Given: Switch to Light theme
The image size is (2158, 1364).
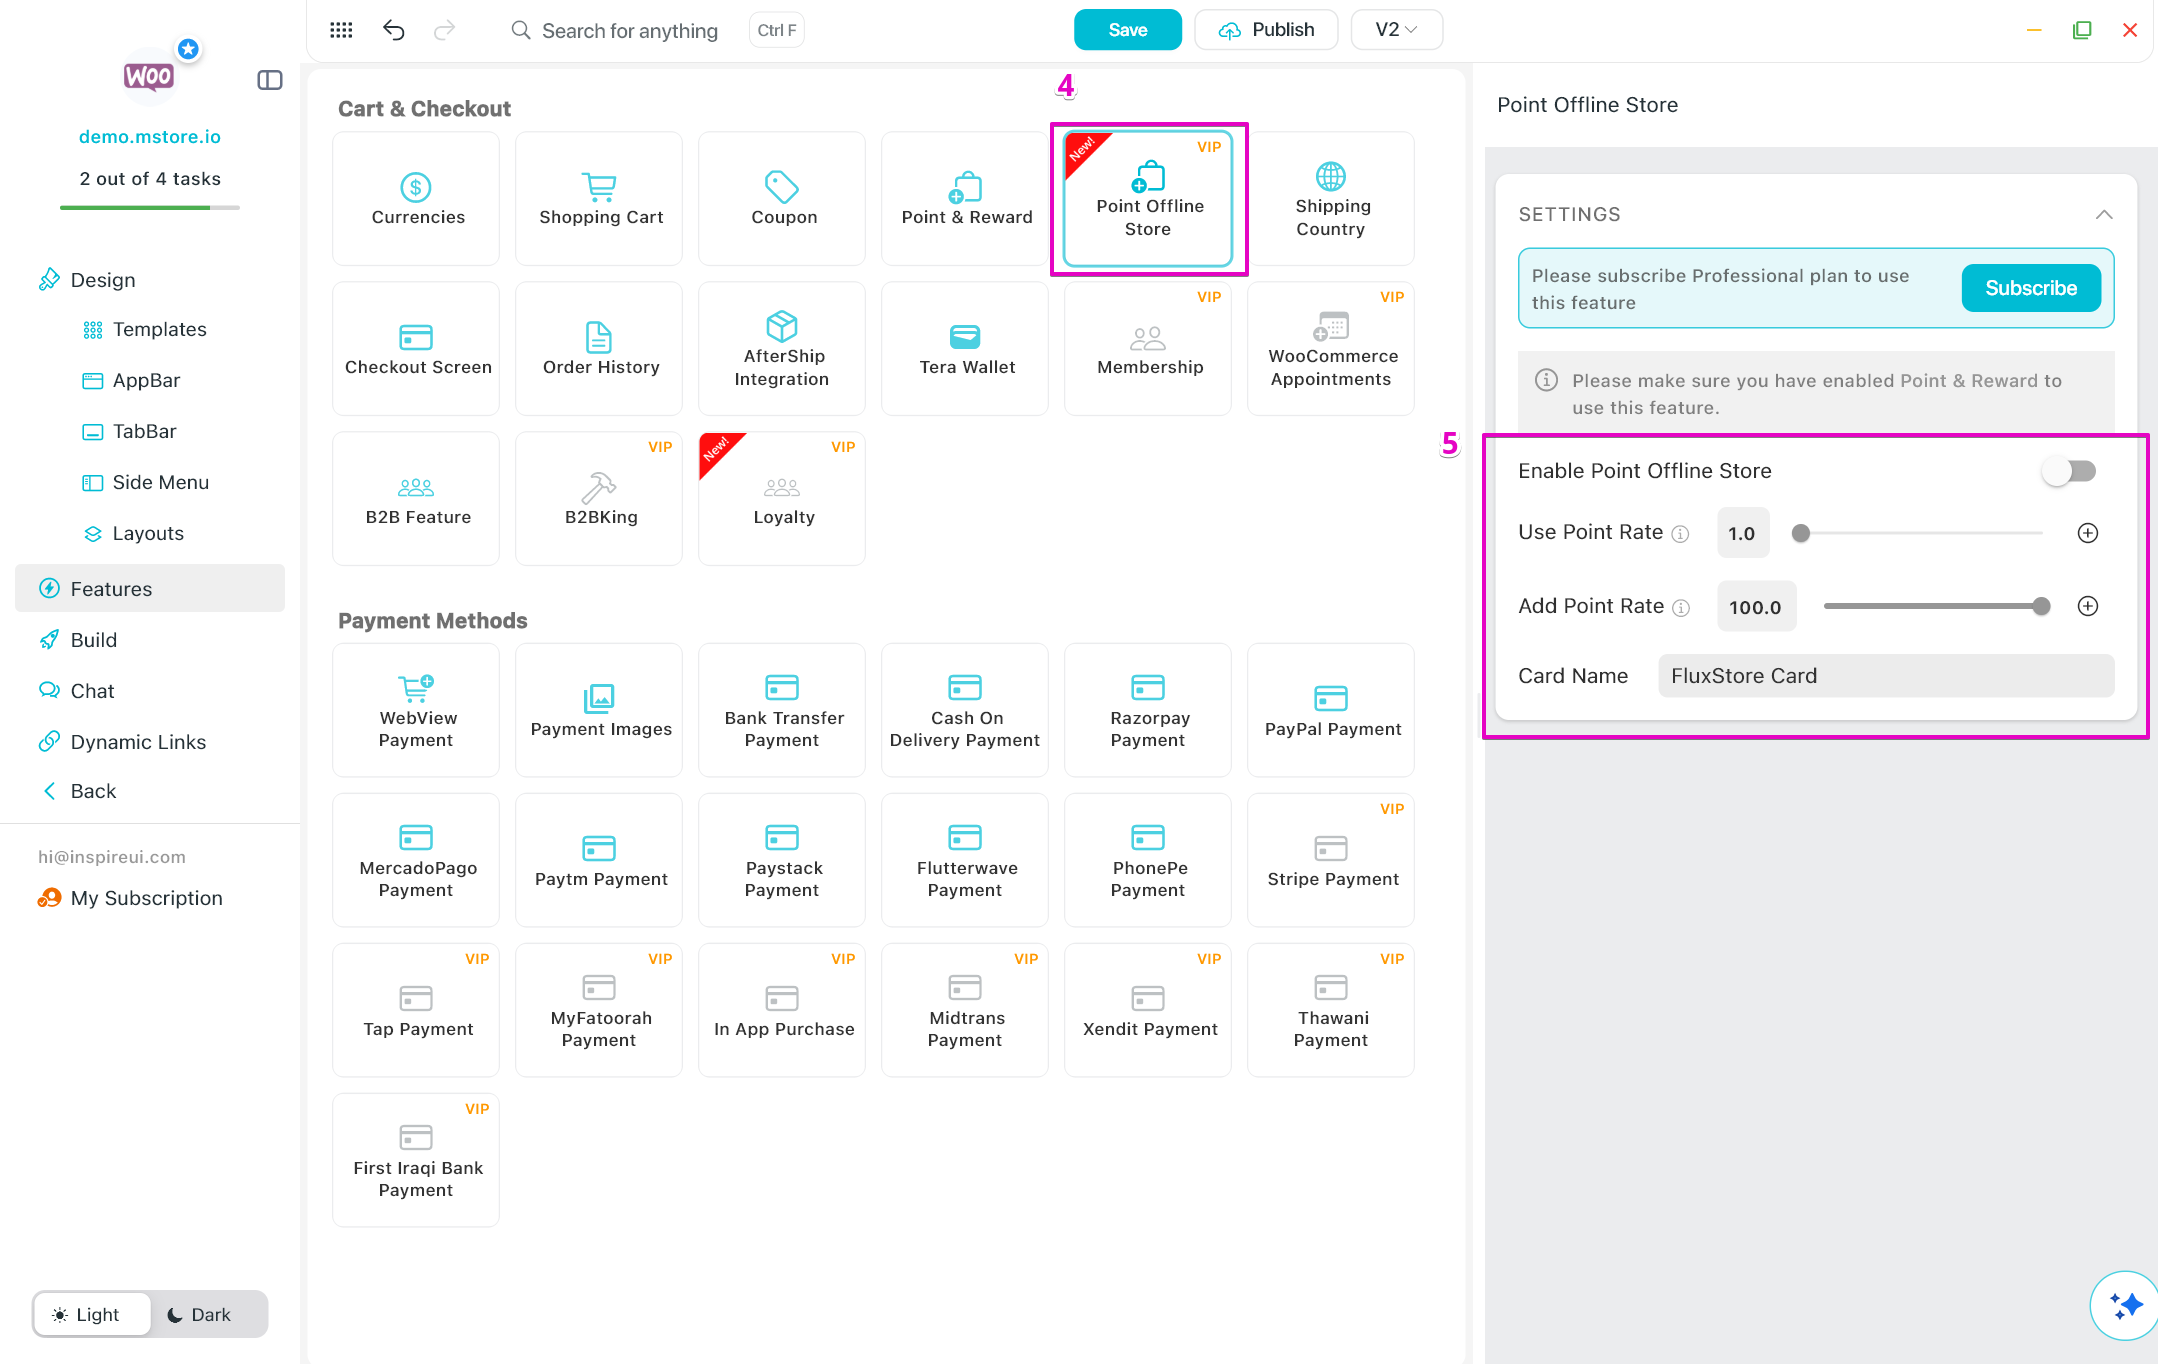Looking at the screenshot, I should tap(92, 1314).
